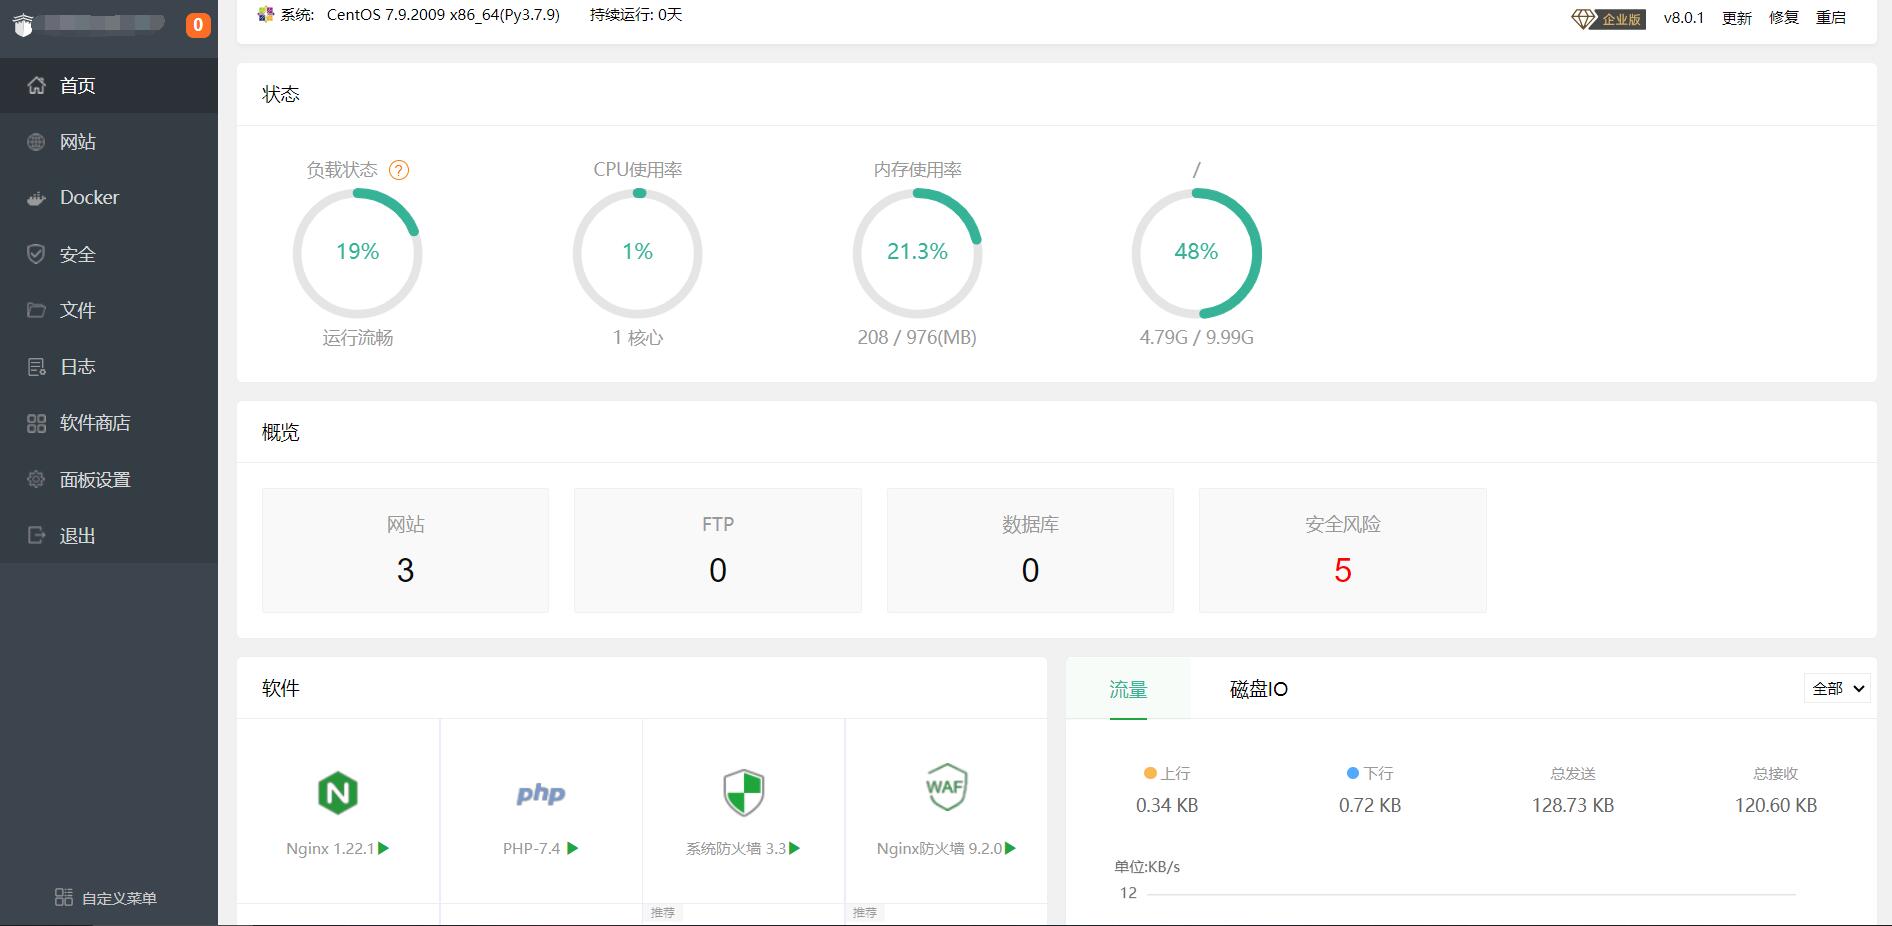Click the 运行流畅 status text
Screen dimensions: 1892x926
tap(358, 338)
